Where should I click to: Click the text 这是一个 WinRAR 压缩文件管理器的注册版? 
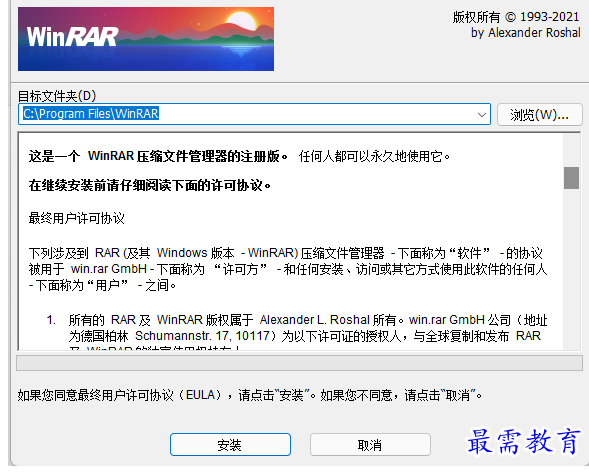coord(158,156)
